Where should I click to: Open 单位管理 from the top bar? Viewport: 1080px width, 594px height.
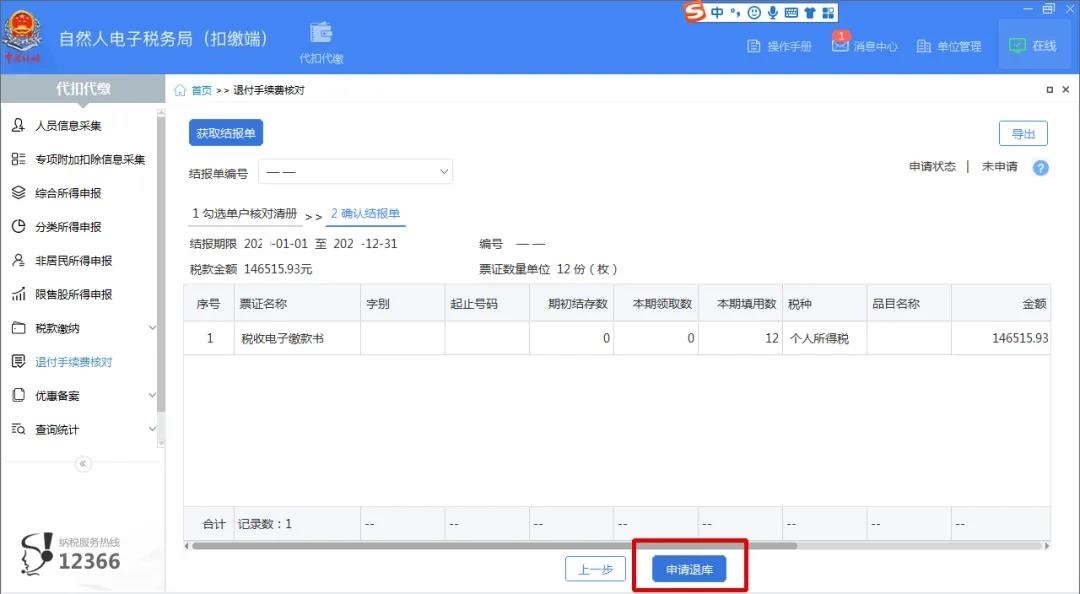[x=924, y=46]
